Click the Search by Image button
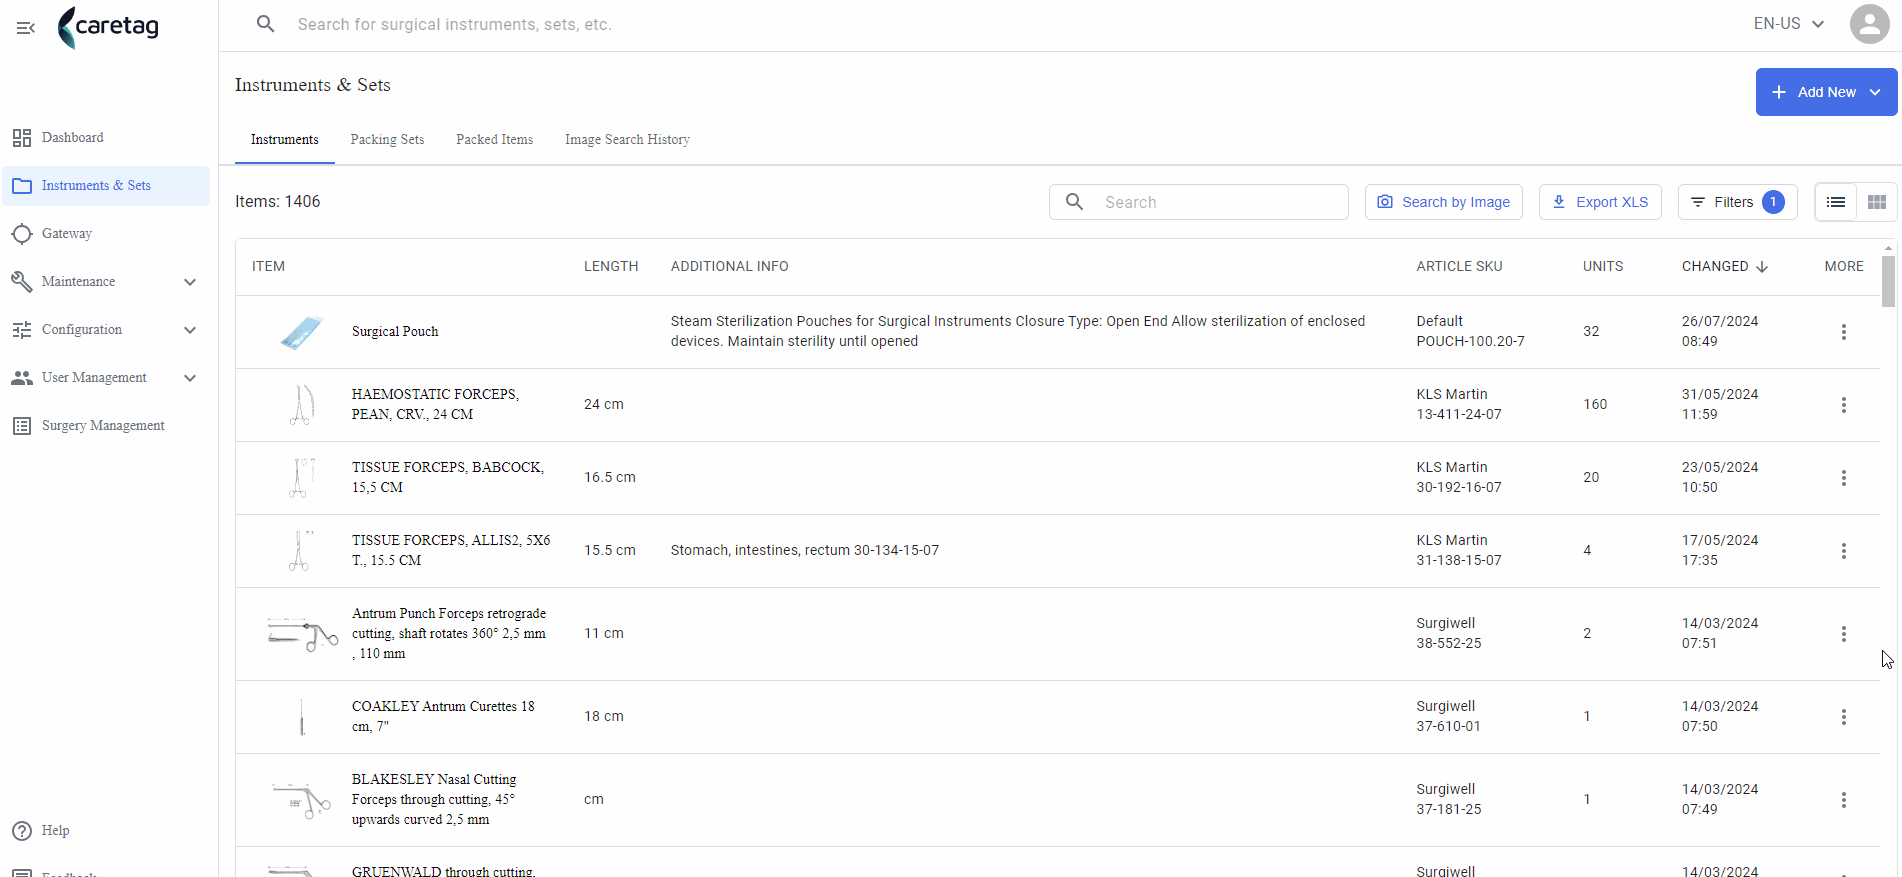The height and width of the screenshot is (877, 1902). coord(1443,202)
